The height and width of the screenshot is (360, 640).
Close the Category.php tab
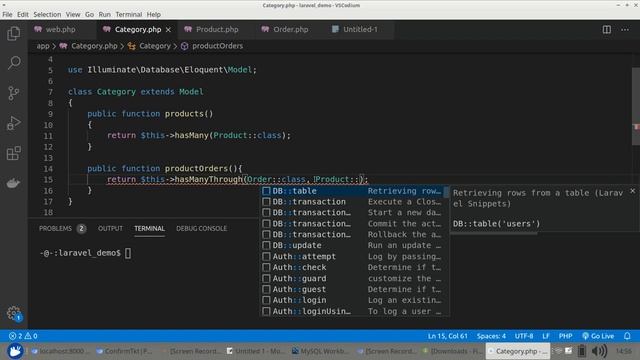pos(168,30)
